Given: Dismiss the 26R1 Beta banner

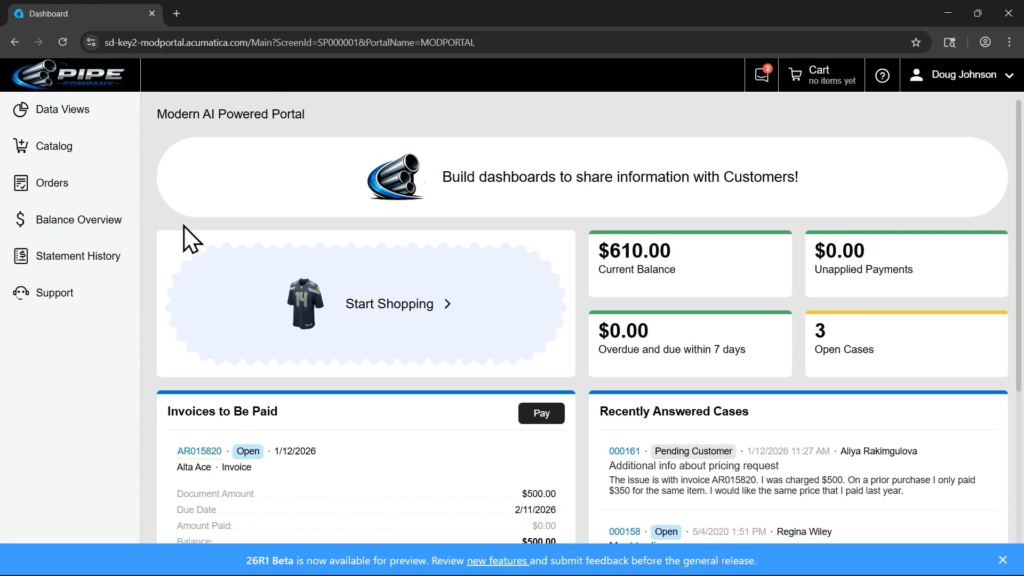Looking at the screenshot, I should (1002, 560).
